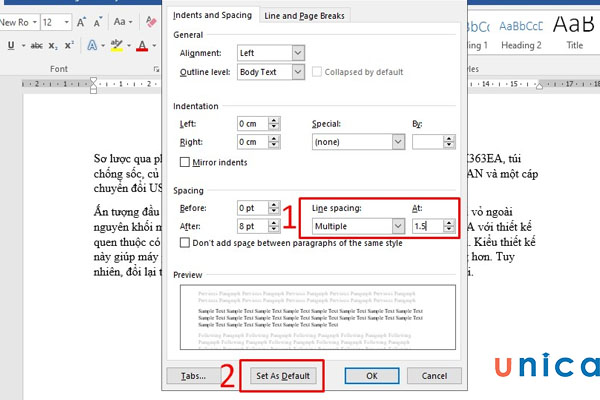Check Don't add space between paragraphs

coord(185,243)
